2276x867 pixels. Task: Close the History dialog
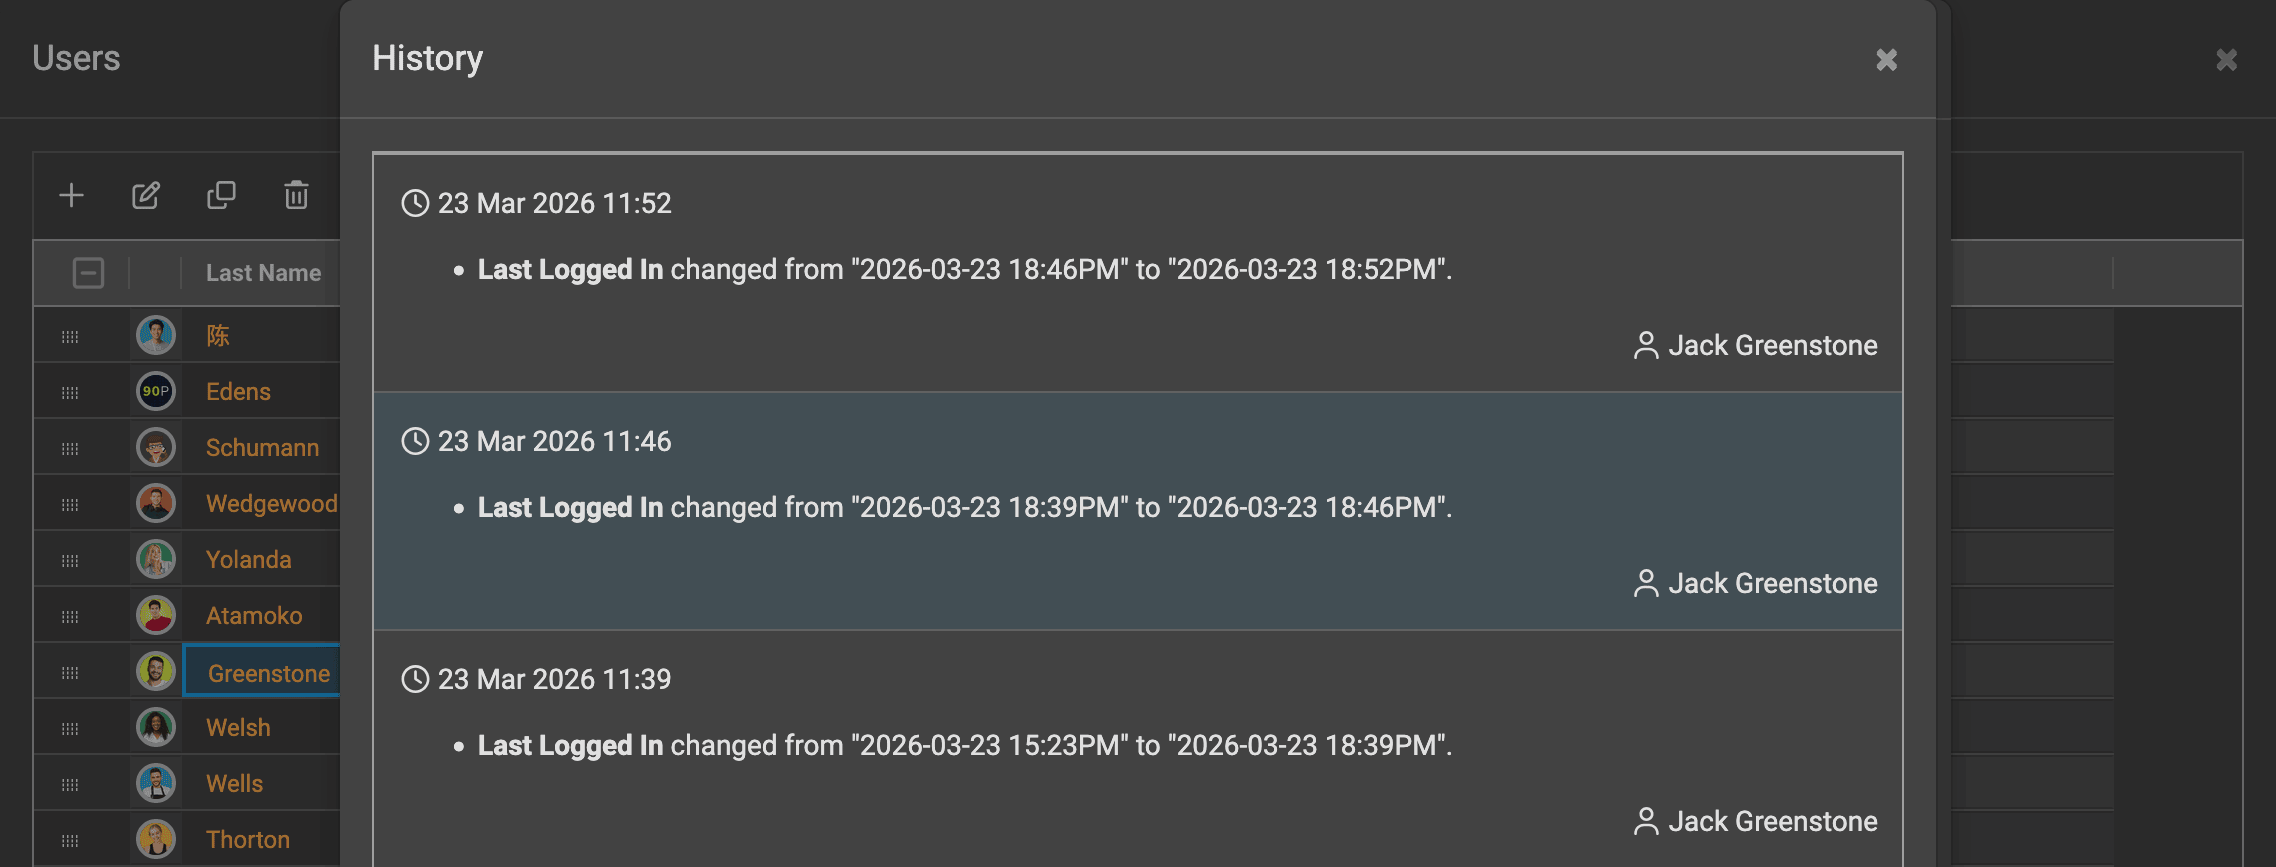(x=1886, y=60)
